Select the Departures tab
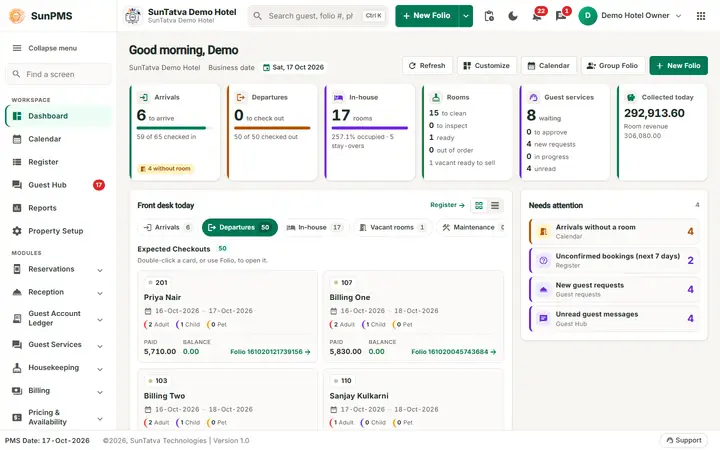Viewport: 720px width, 450px height. [x=240, y=227]
